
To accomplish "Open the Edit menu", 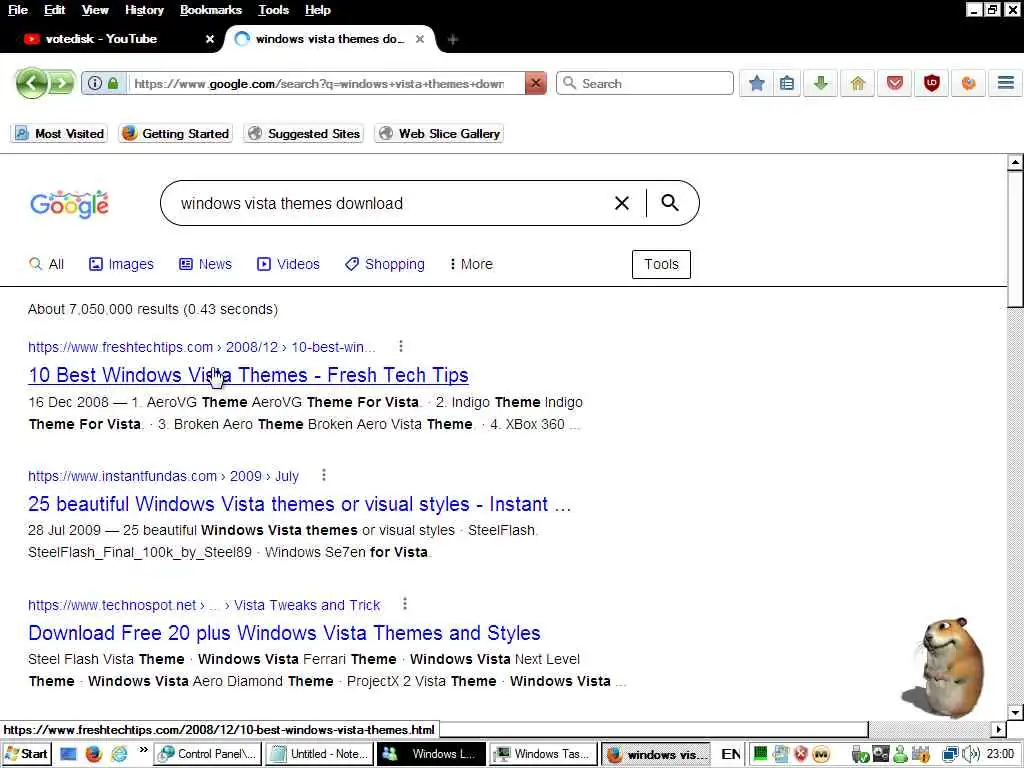I will (54, 10).
